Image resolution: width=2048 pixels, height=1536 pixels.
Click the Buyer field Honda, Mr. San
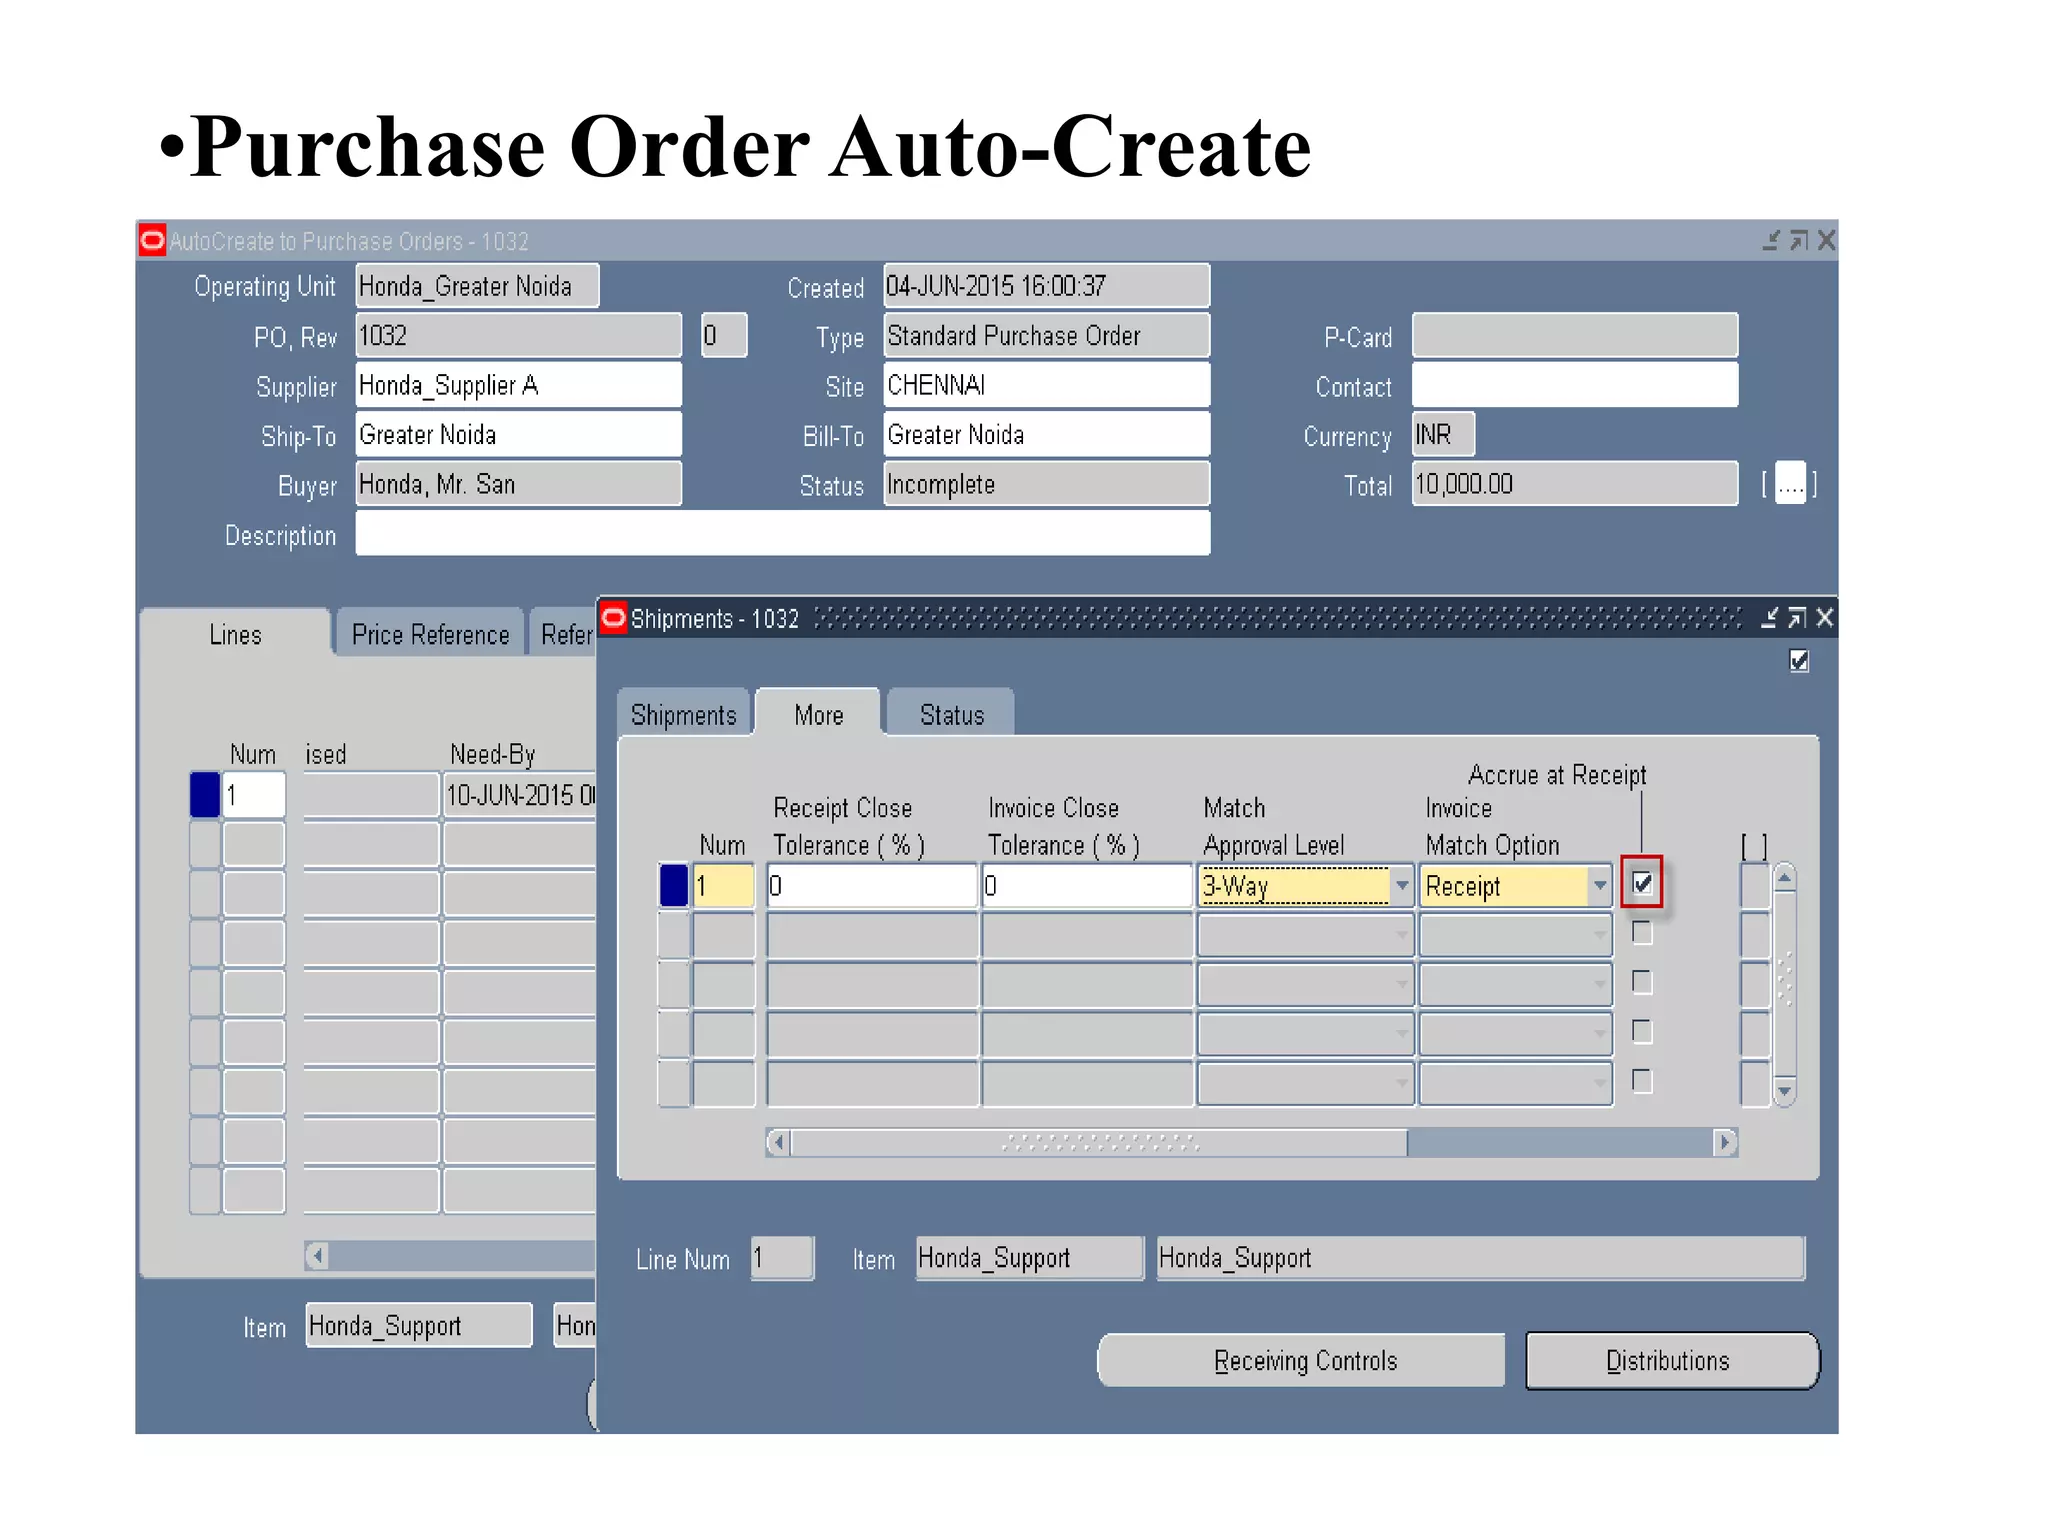pyautogui.click(x=519, y=484)
